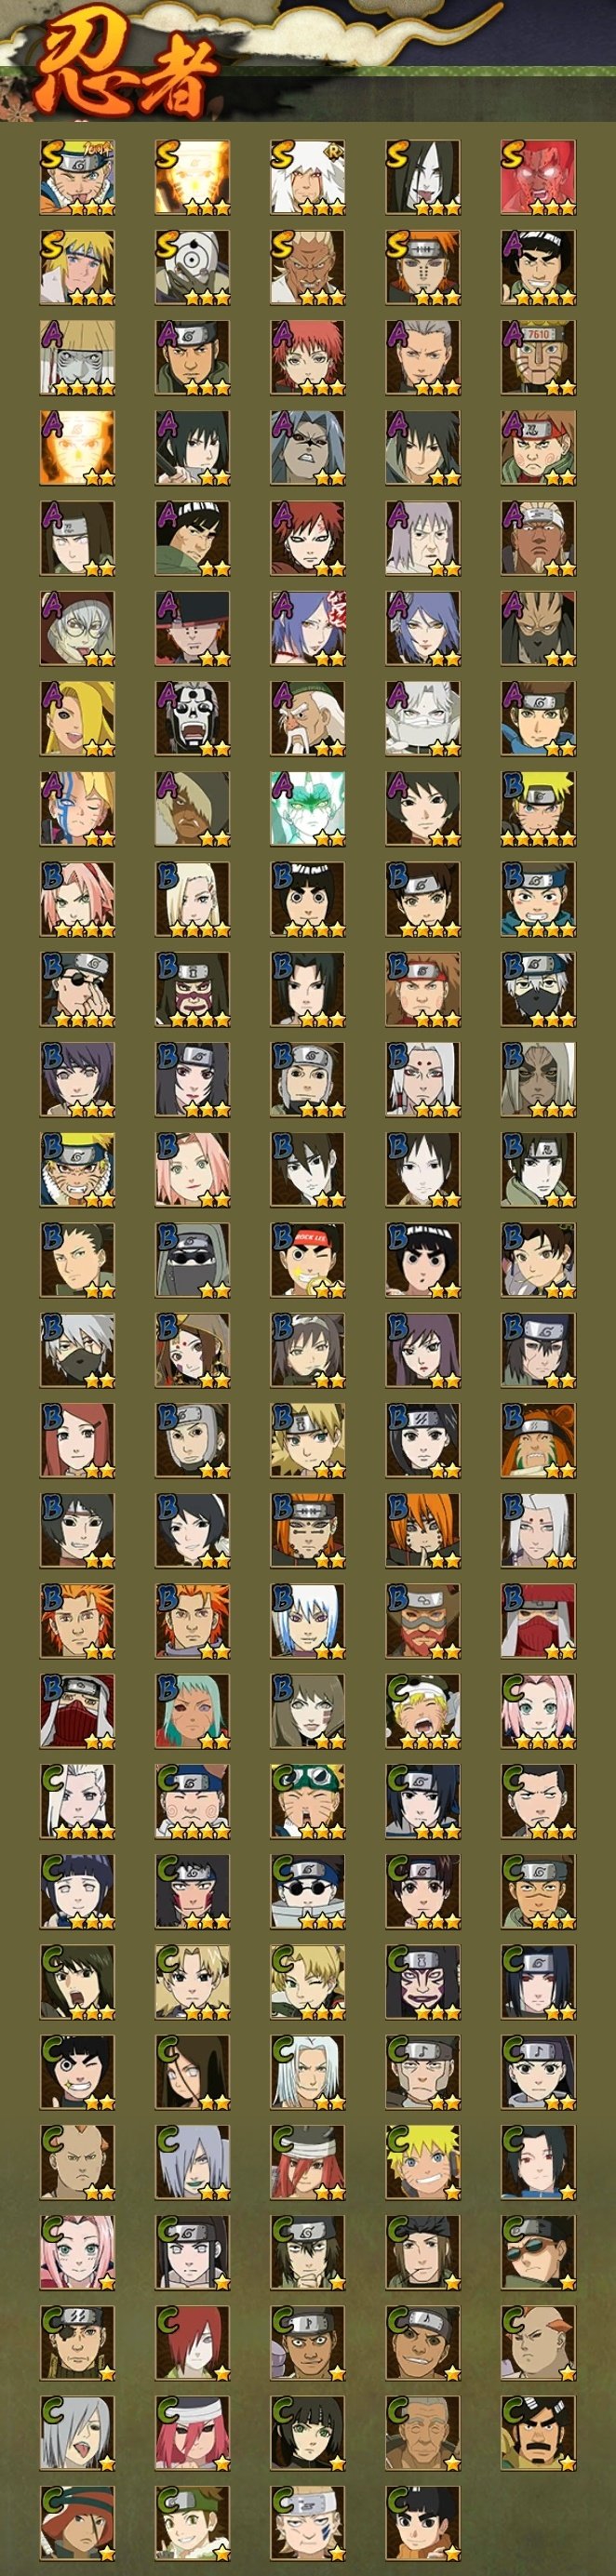Select the S-rank red-skinned glowing ninja
This screenshot has width=616, height=2576.
click(538, 178)
